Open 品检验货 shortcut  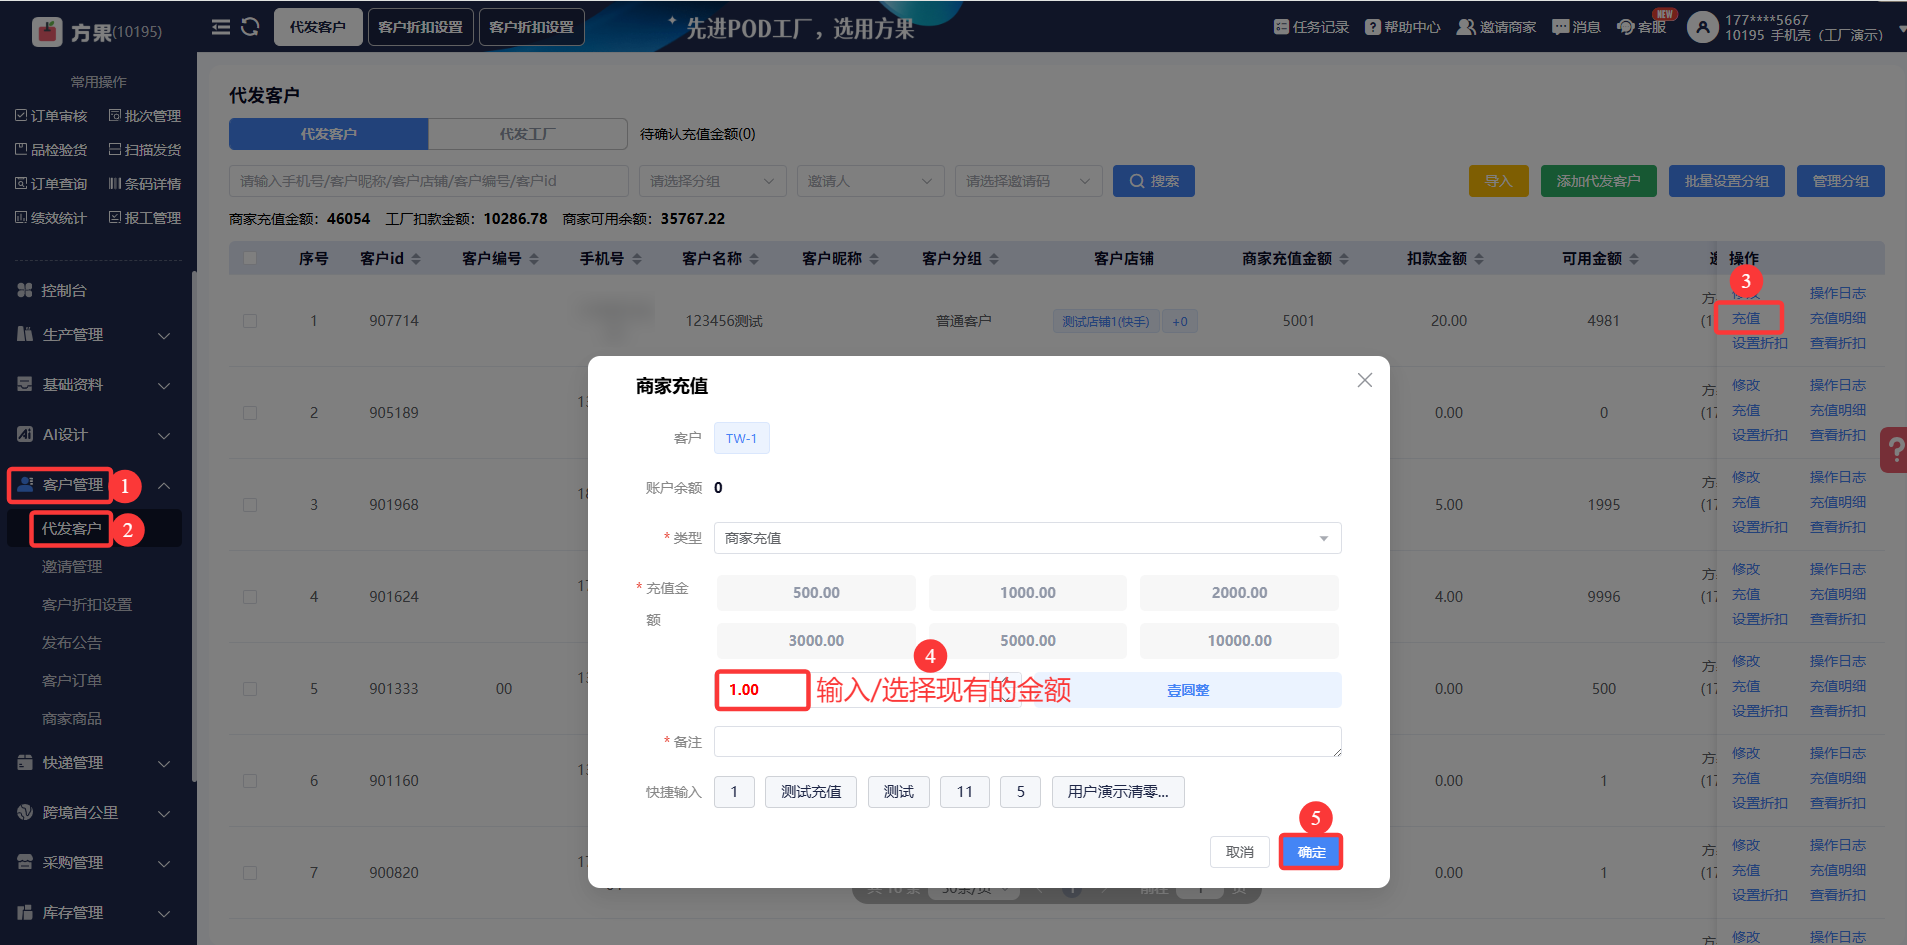click(51, 150)
